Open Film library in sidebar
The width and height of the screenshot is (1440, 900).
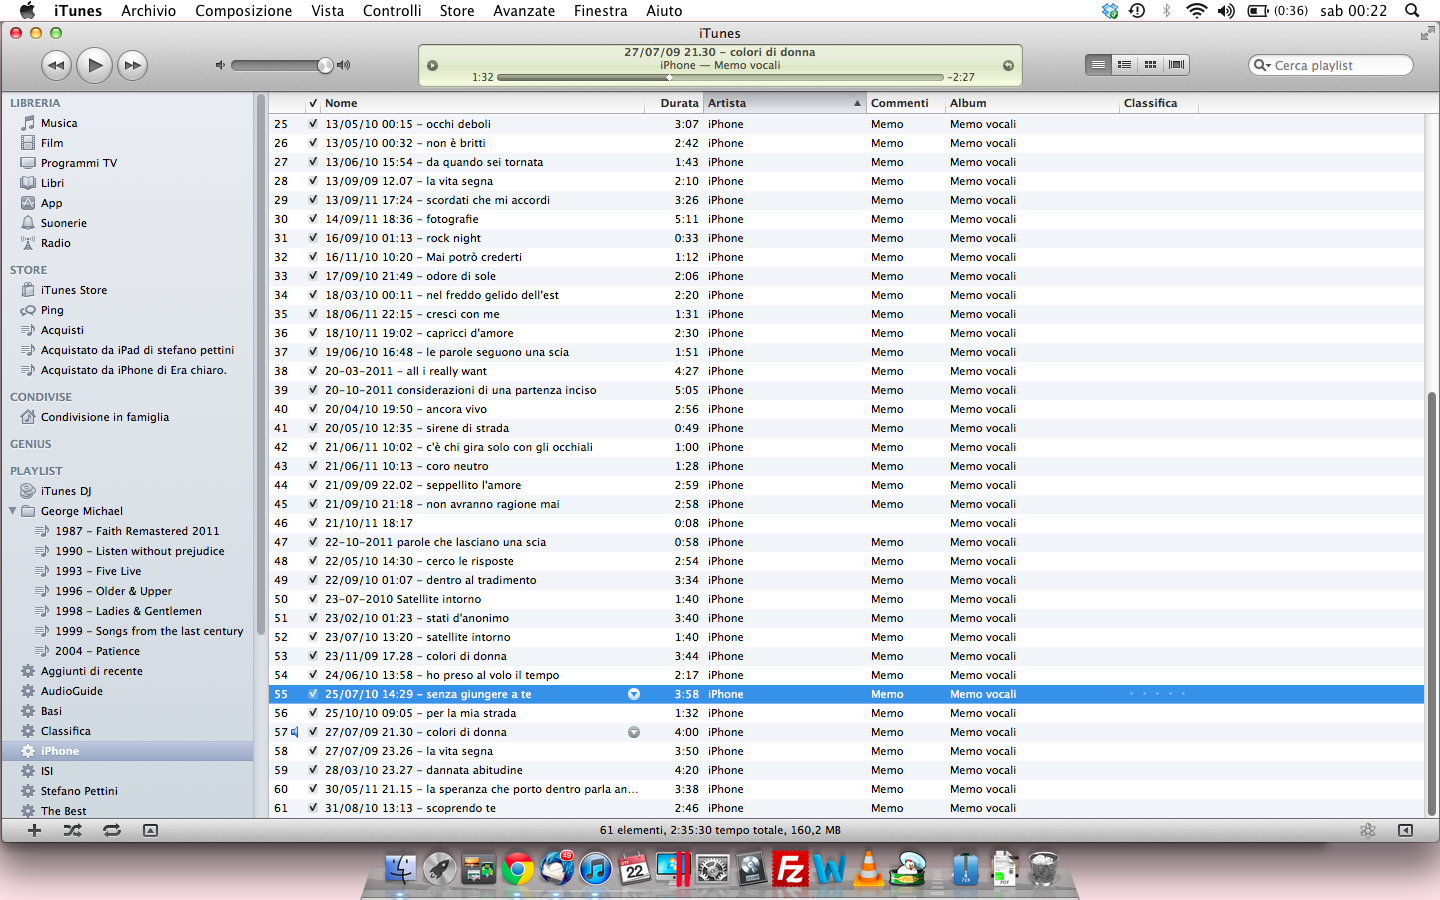[52, 143]
